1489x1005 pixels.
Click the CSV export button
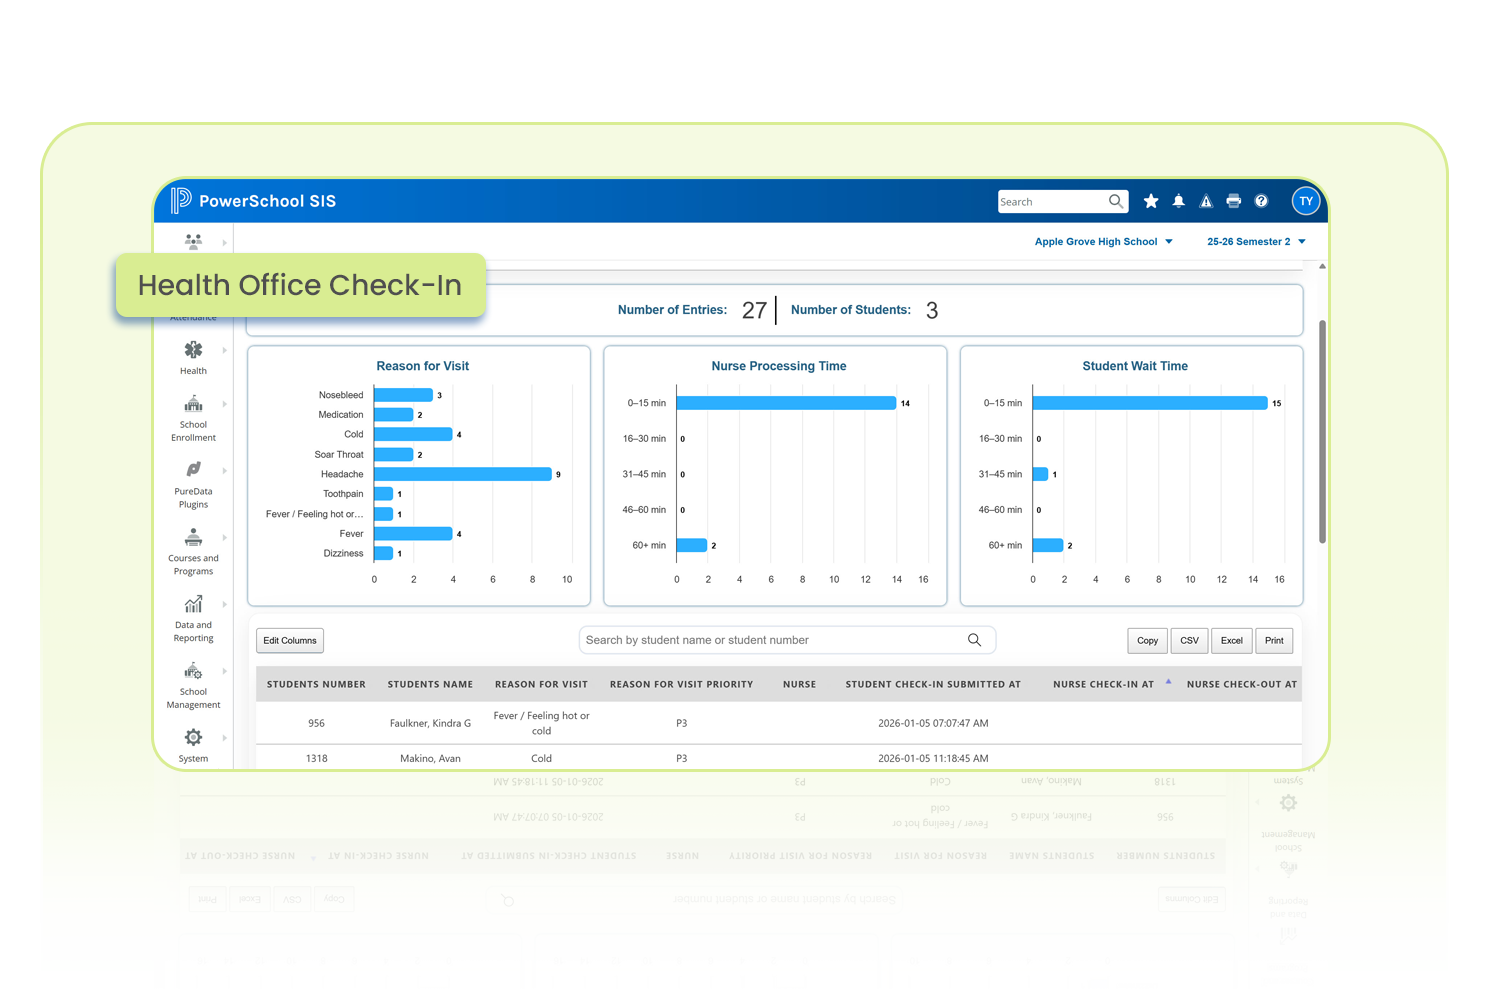pos(1189,641)
